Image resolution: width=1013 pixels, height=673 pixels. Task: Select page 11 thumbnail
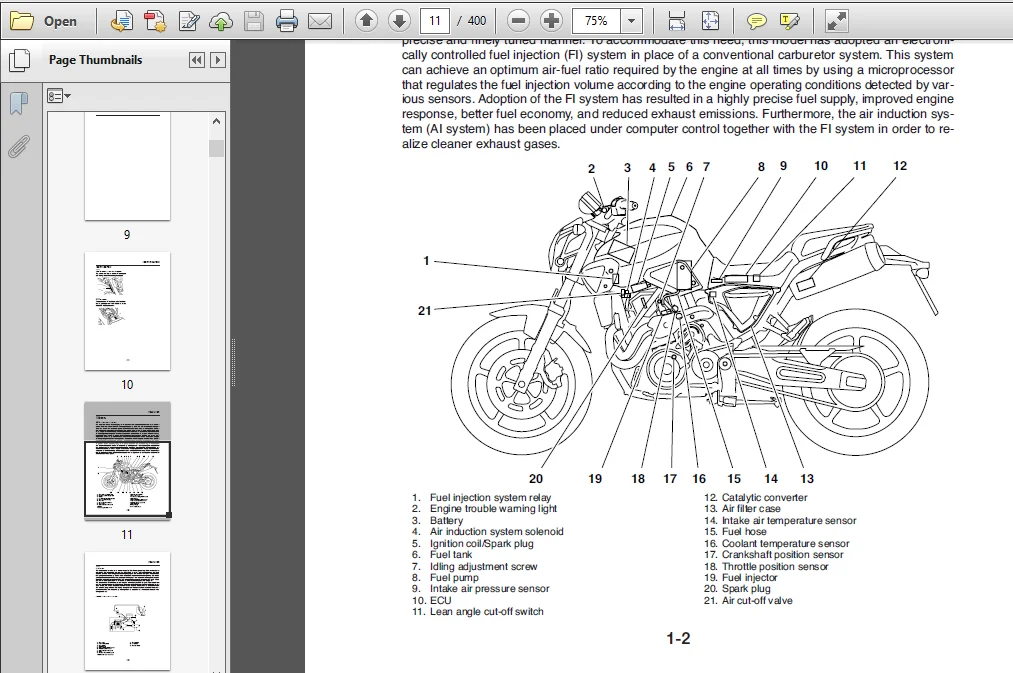(x=127, y=461)
